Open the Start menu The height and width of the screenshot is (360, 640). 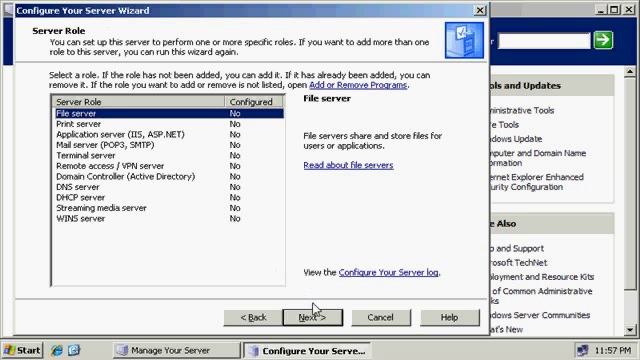pyautogui.click(x=22, y=350)
